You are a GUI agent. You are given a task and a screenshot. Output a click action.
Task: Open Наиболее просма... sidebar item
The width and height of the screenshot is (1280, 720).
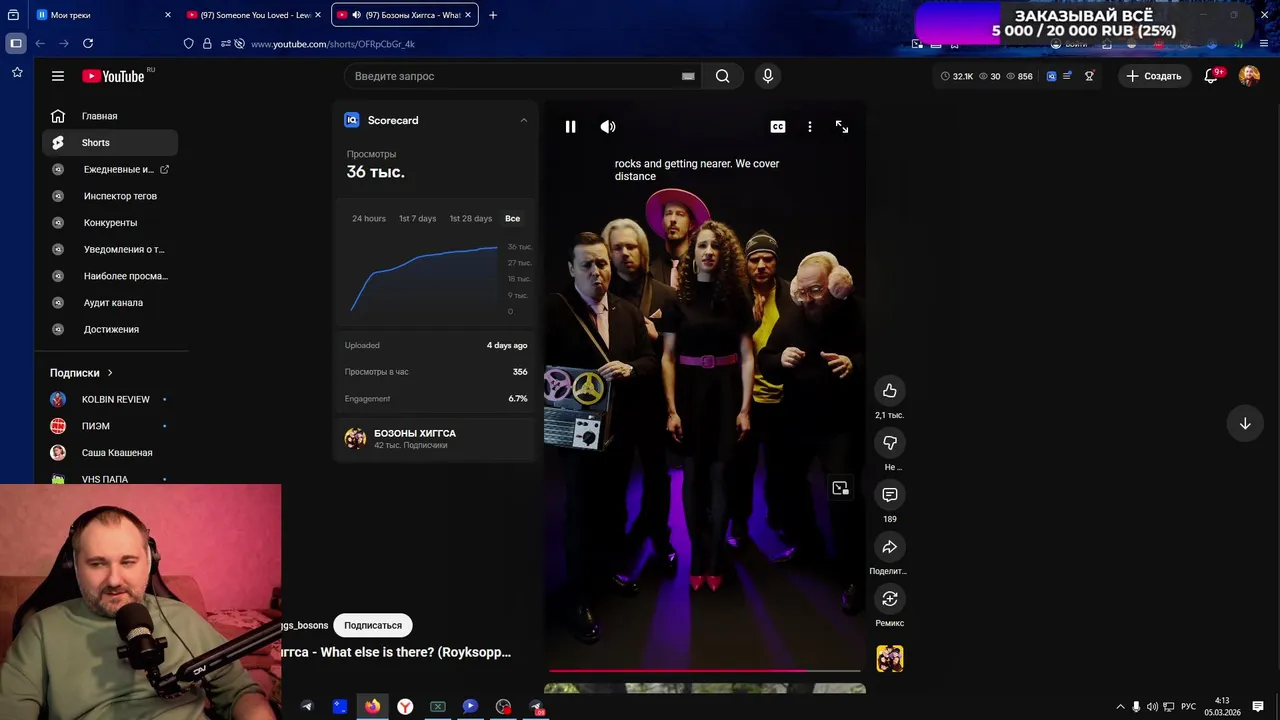tap(110, 276)
